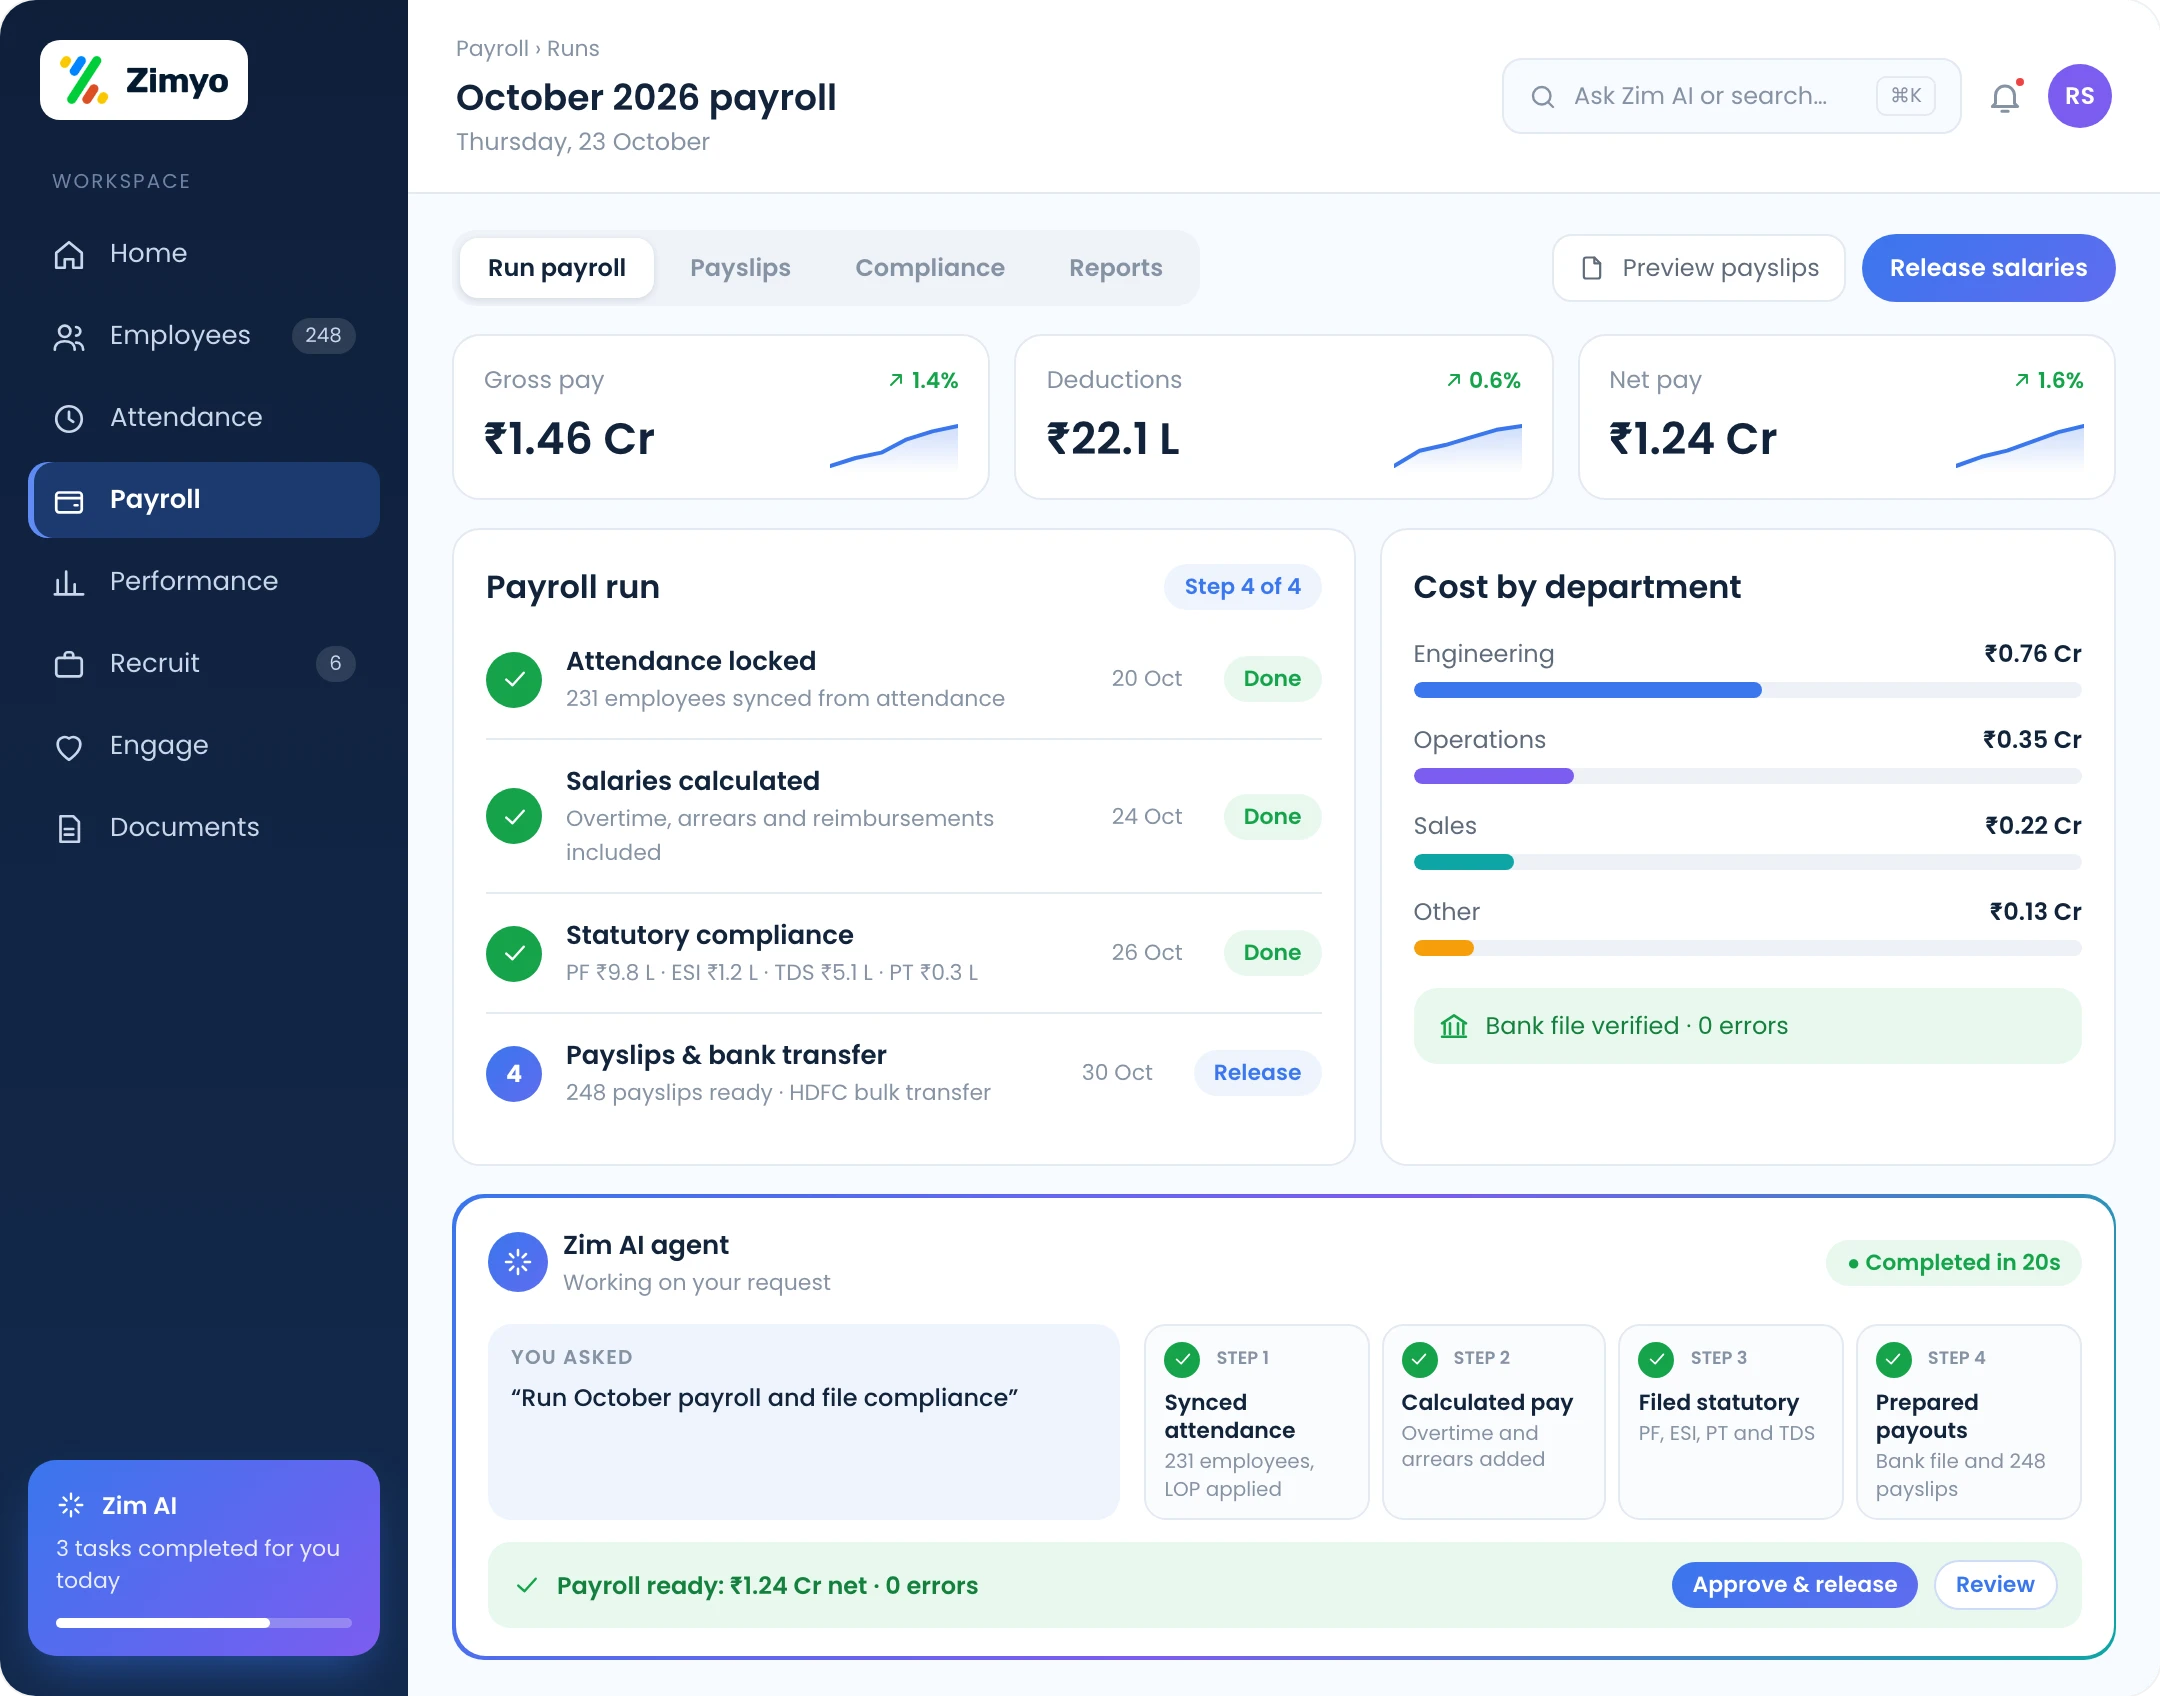Click the Gross pay ₹1.46 Cr value
Viewport: 2160px width, 1696px height.
pyautogui.click(x=569, y=439)
